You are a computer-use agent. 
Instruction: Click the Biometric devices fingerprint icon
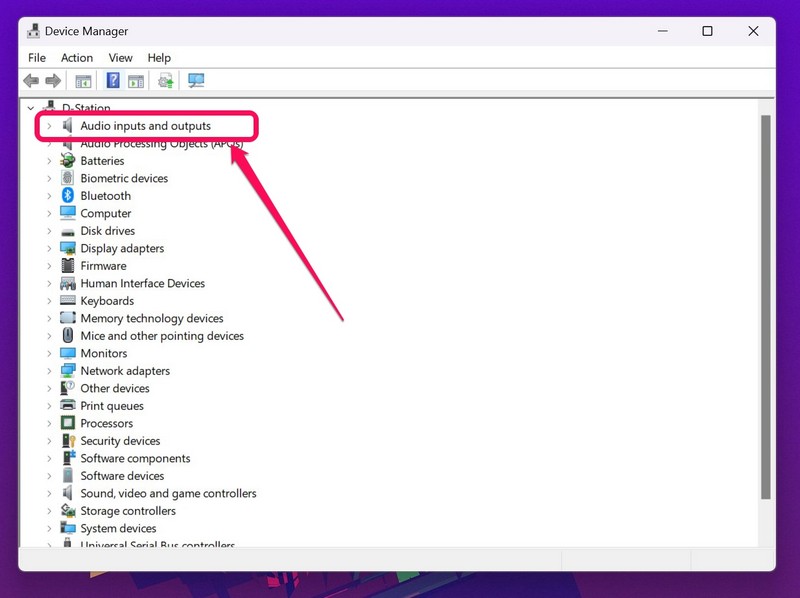point(68,178)
